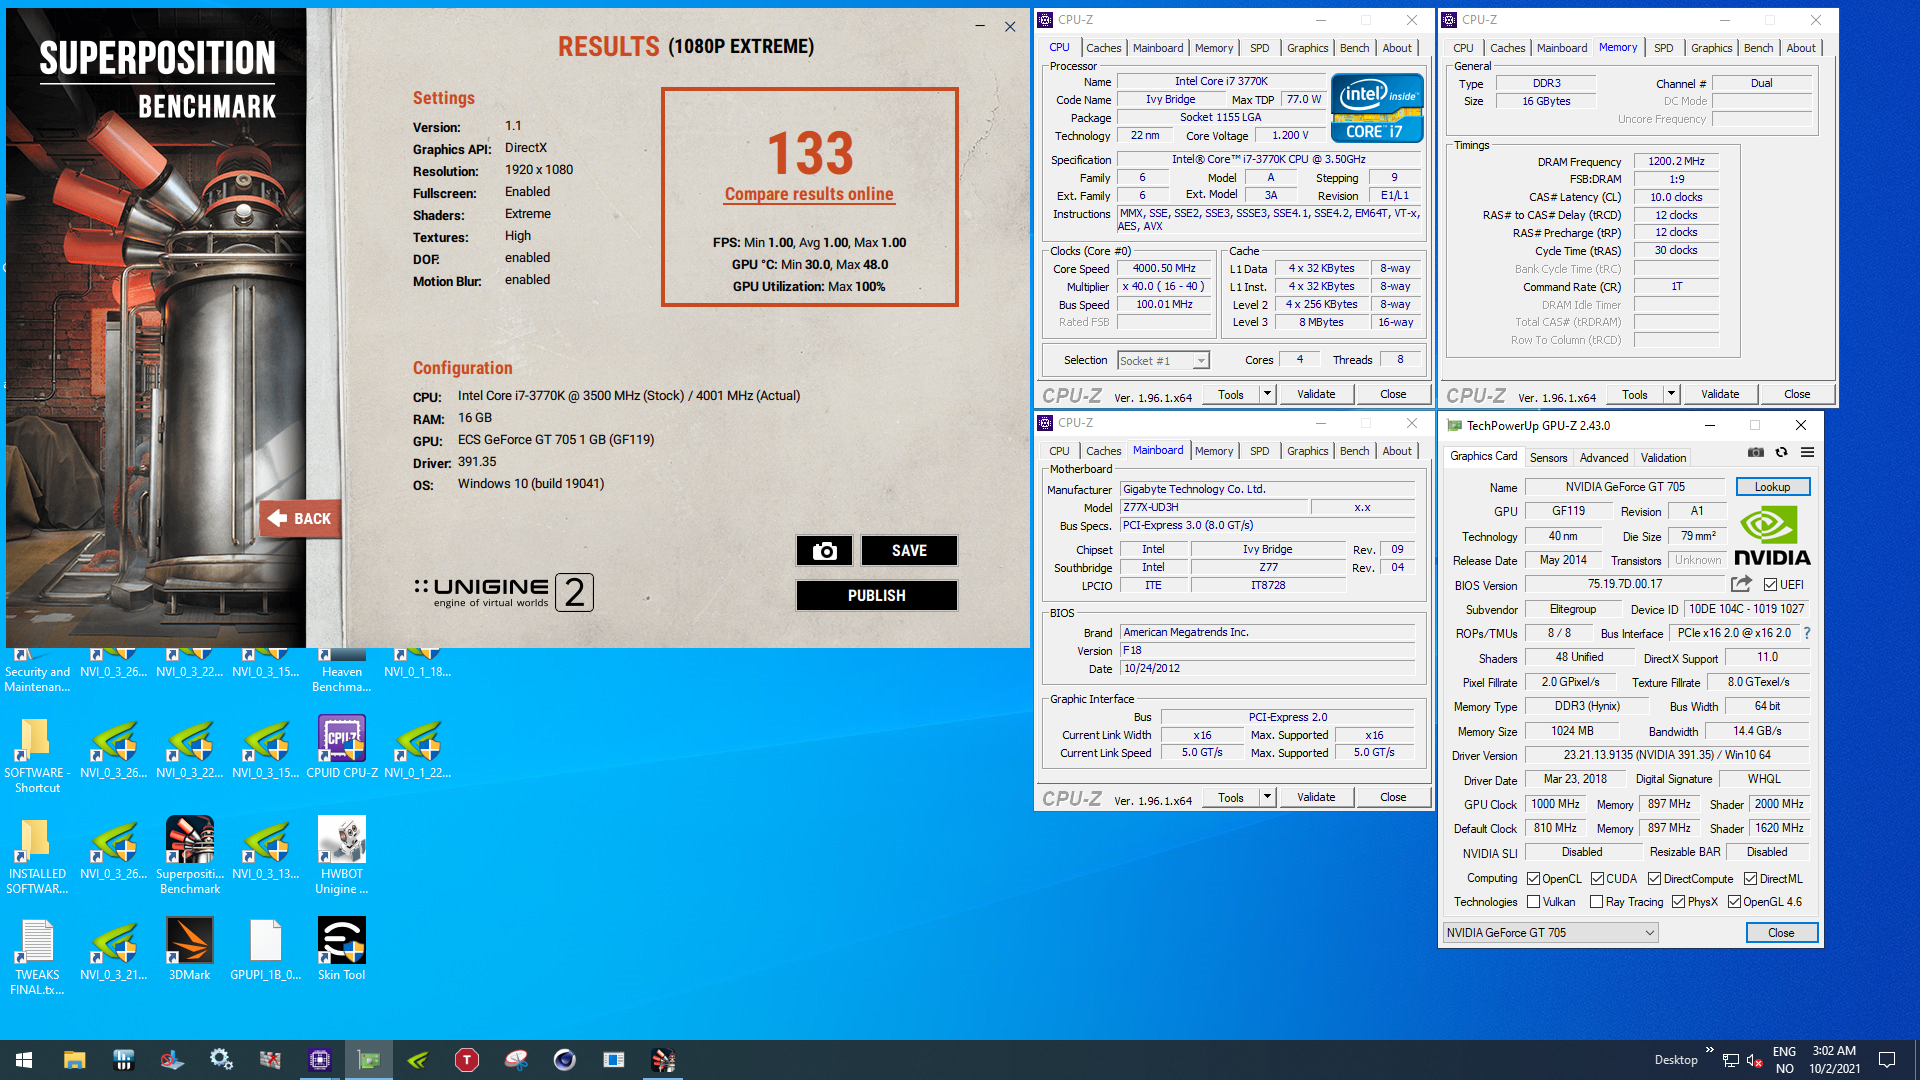Click the screenshot camera button in Superposition
The image size is (1920, 1080).
tap(824, 551)
